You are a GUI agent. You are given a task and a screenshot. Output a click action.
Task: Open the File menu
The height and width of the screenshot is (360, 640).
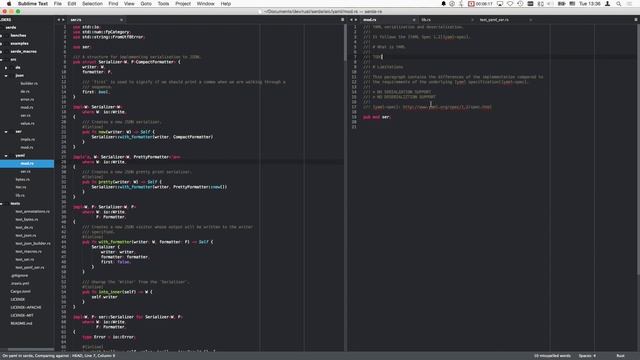[x=58, y=4]
